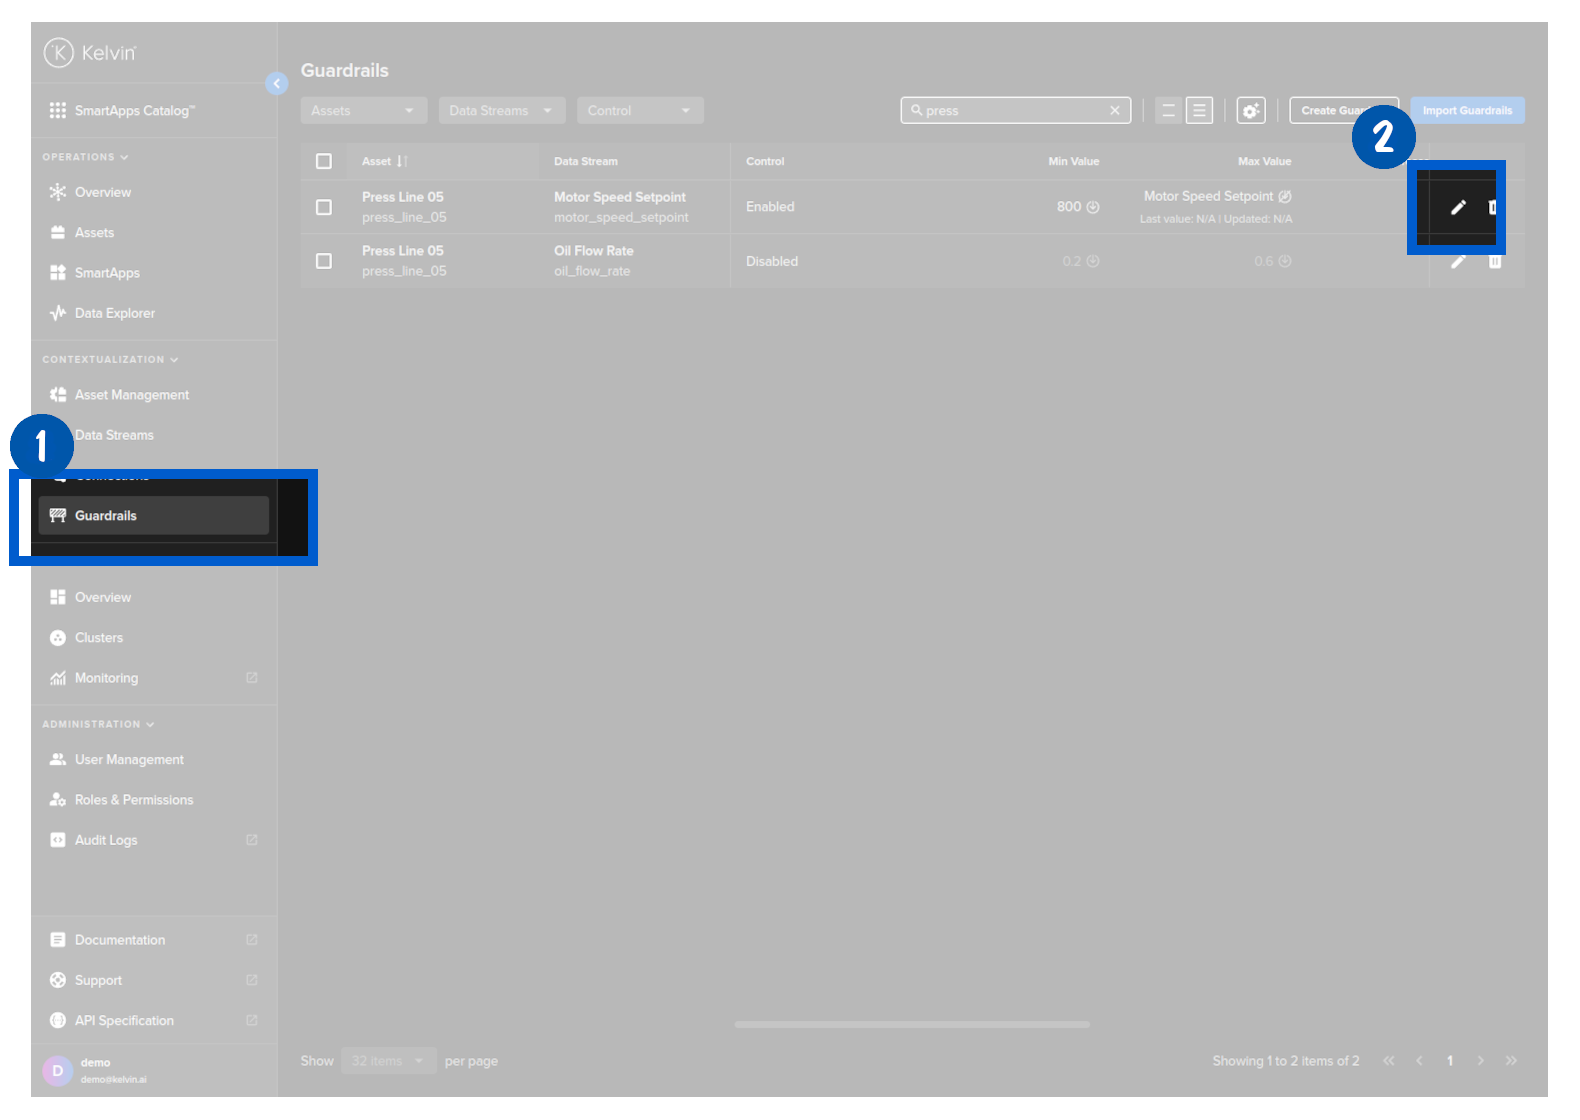This screenshot has height=1120, width=1580.
Task: Collapse the sidebar with the arrow button
Action: coord(277,84)
